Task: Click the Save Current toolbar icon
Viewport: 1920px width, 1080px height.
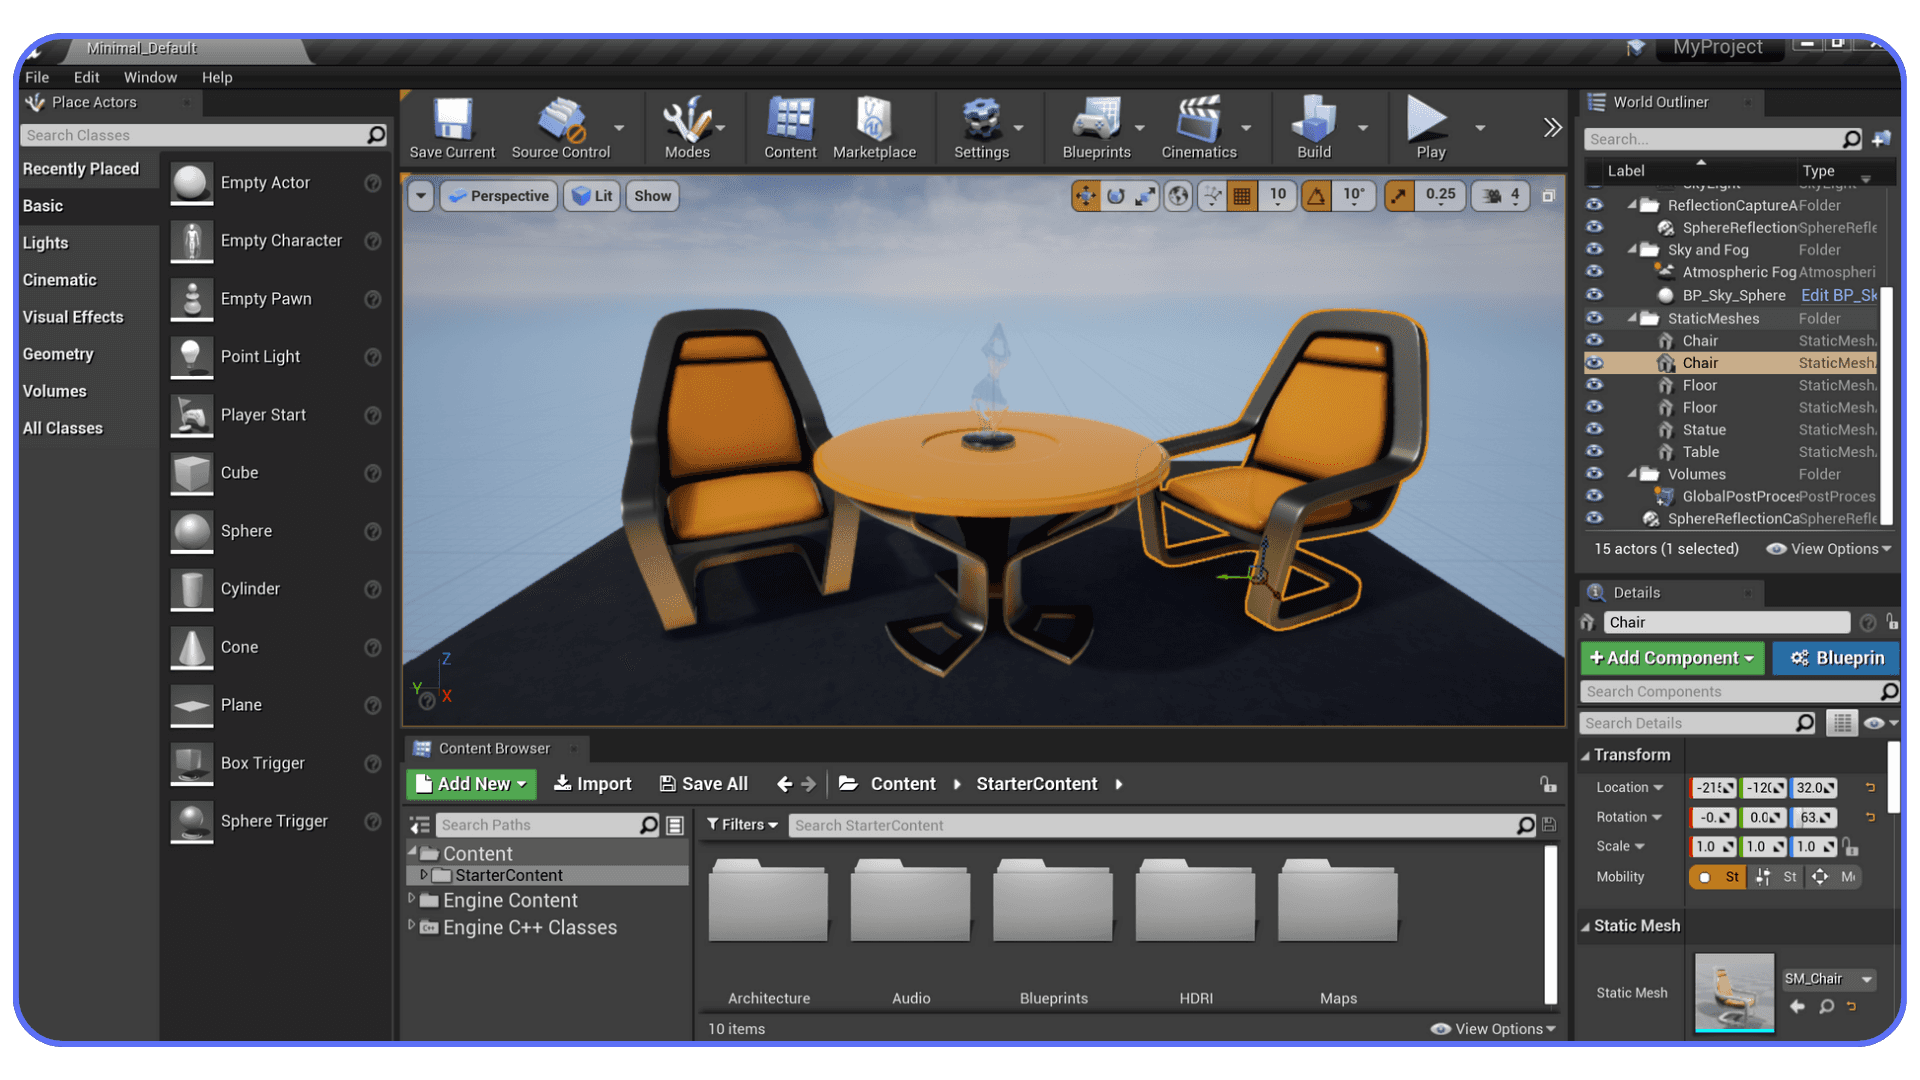Action: point(451,120)
